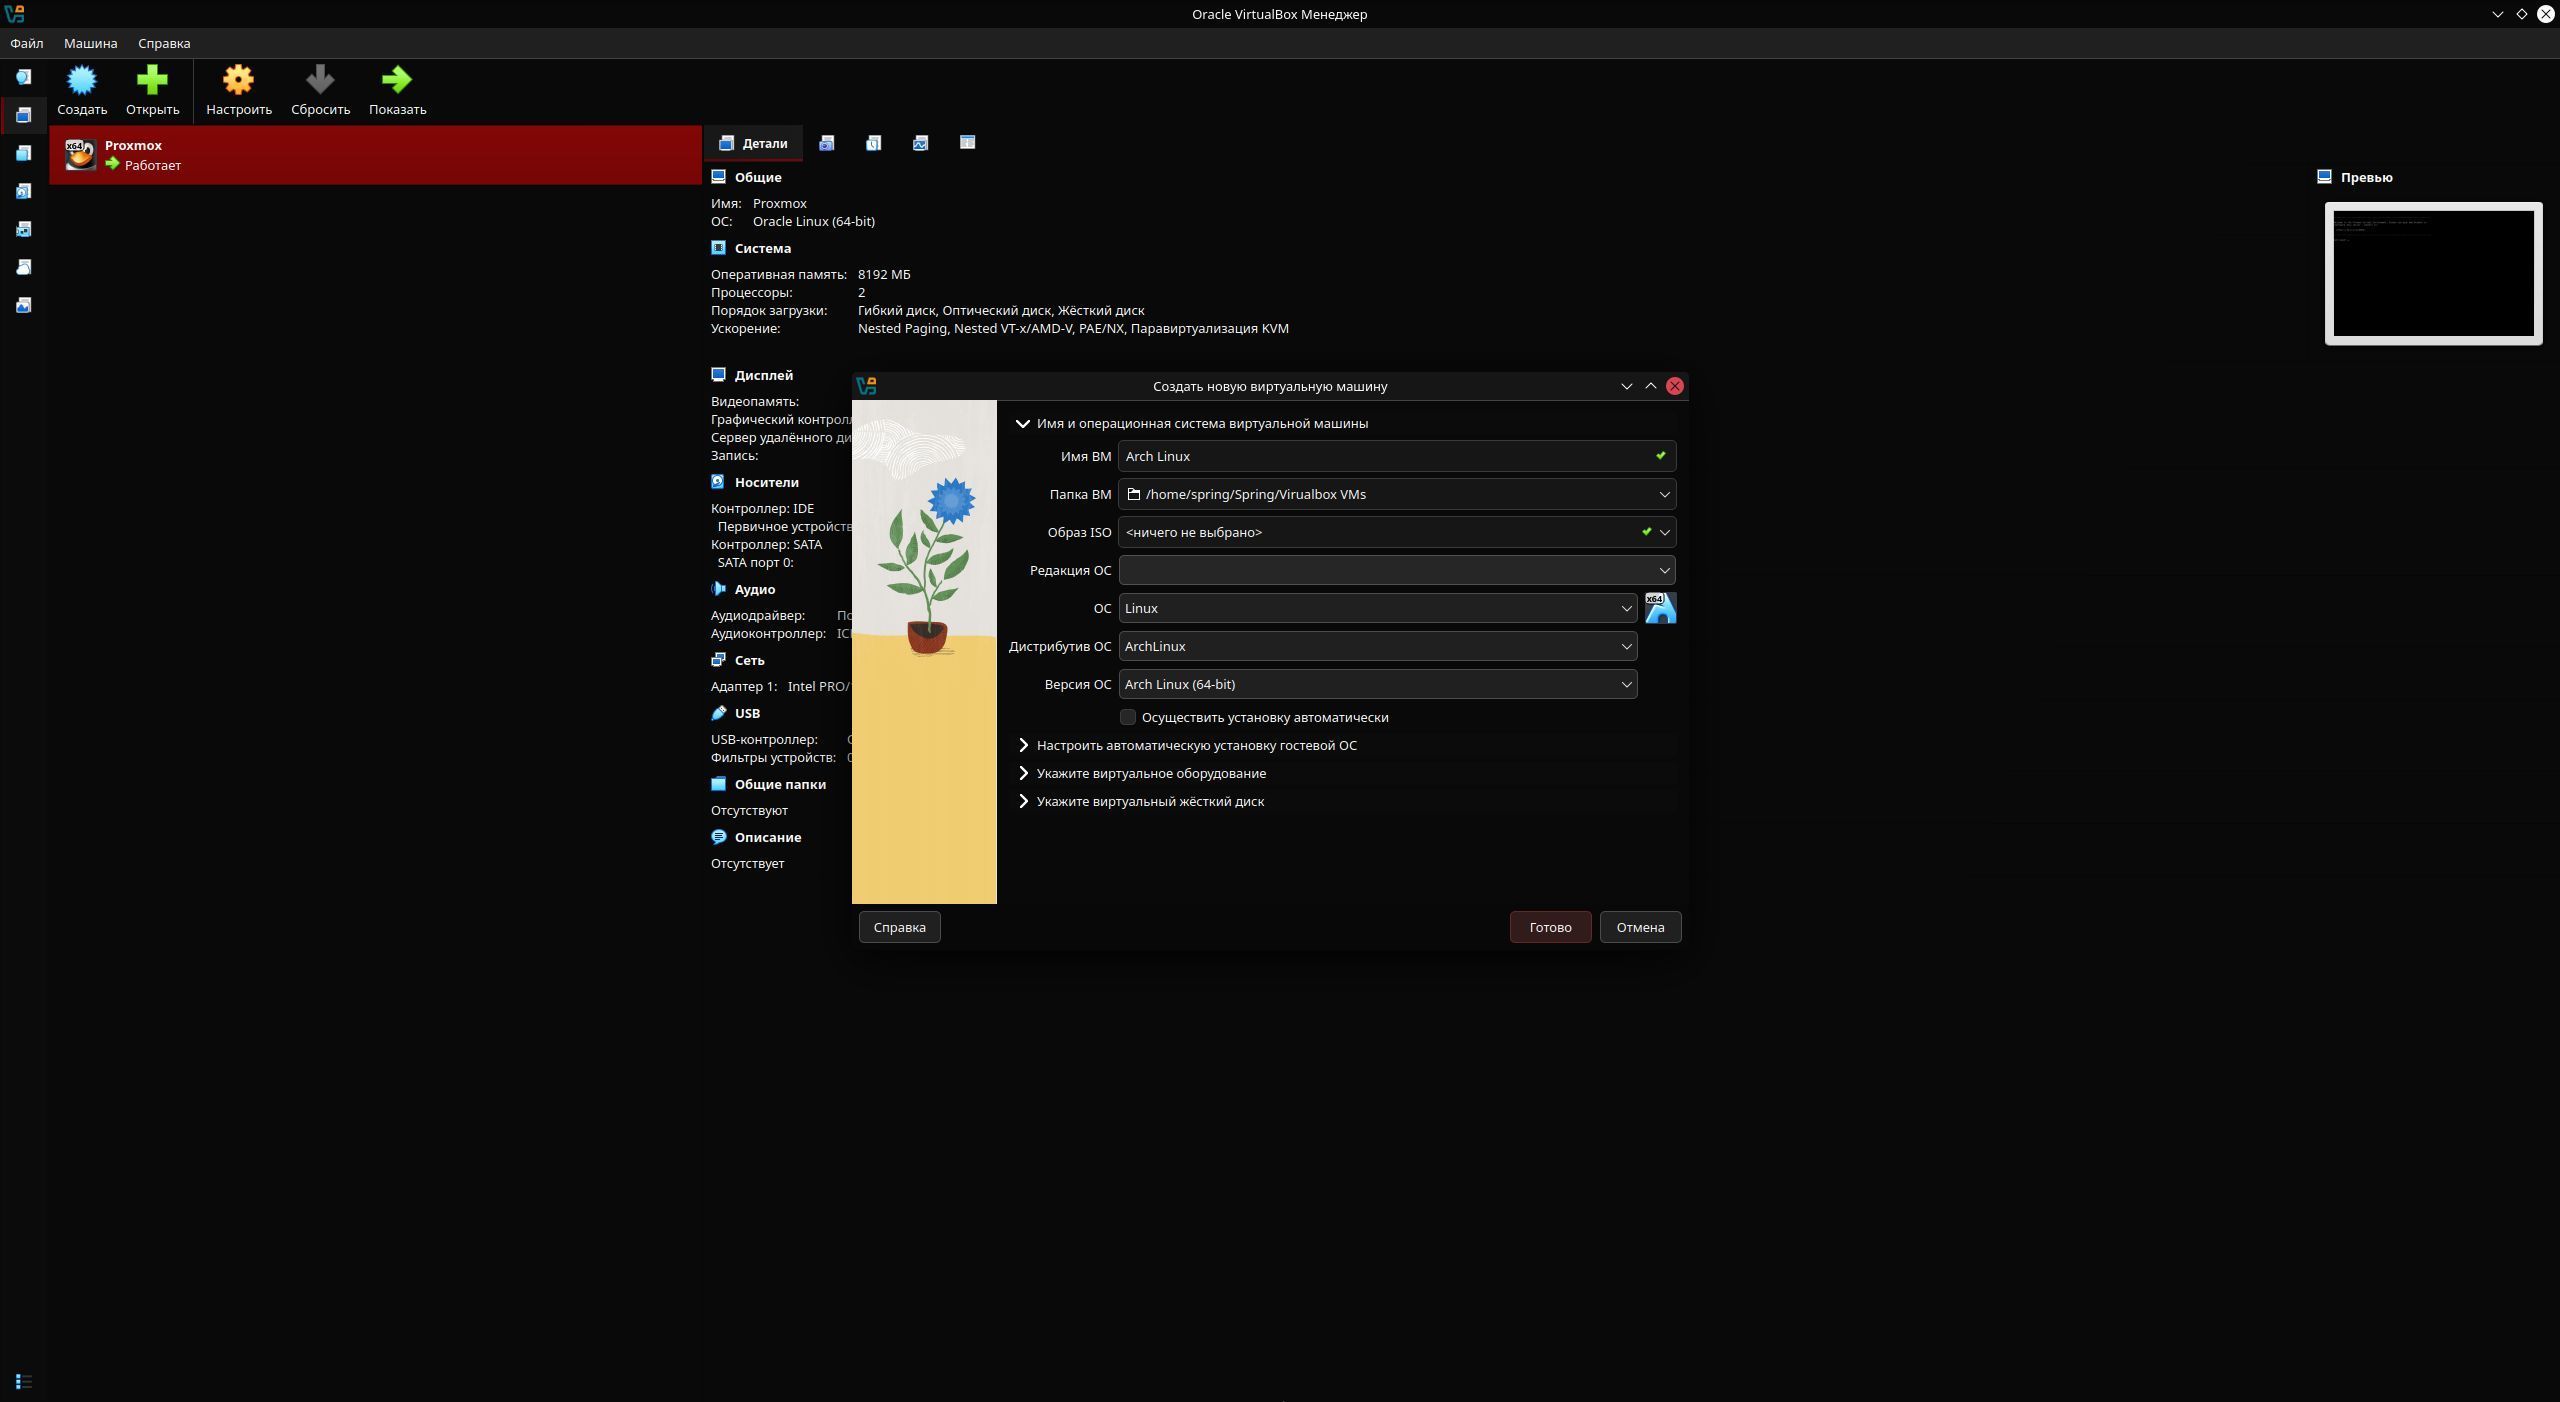Click the Открыть (Open) green plus icon
The image size is (2560, 1402).
click(x=152, y=80)
